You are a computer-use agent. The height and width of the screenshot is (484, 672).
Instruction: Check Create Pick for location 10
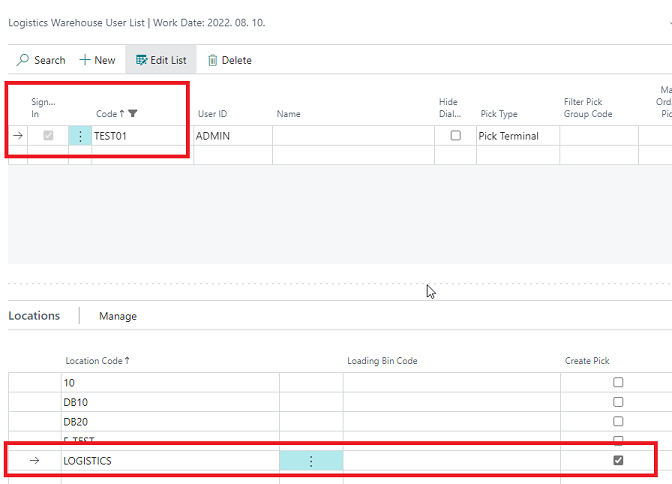click(618, 383)
